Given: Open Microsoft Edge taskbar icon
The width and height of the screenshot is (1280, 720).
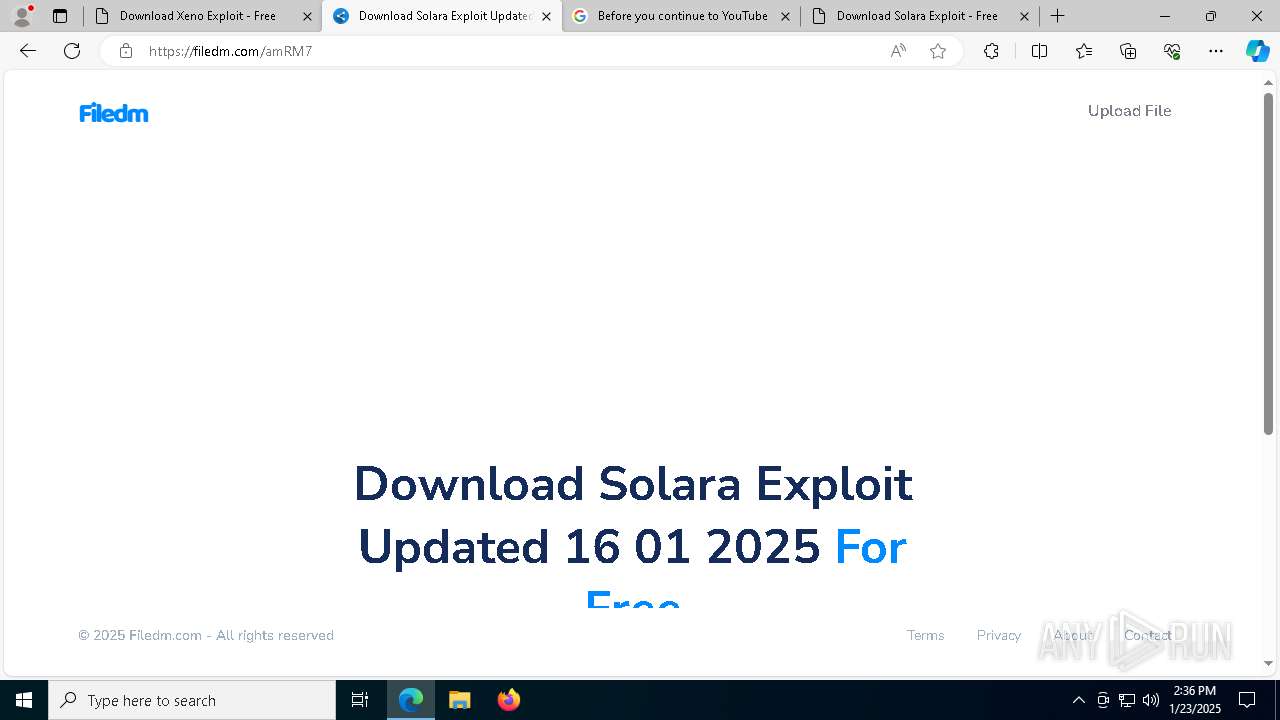Looking at the screenshot, I should pos(411,700).
